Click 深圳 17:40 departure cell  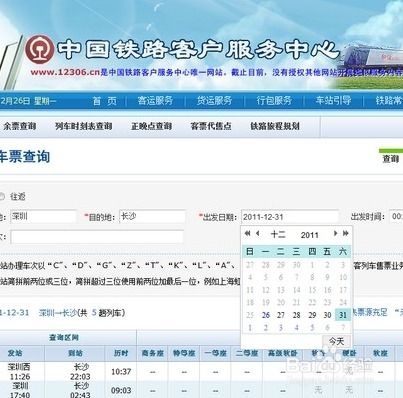[x=20, y=390]
